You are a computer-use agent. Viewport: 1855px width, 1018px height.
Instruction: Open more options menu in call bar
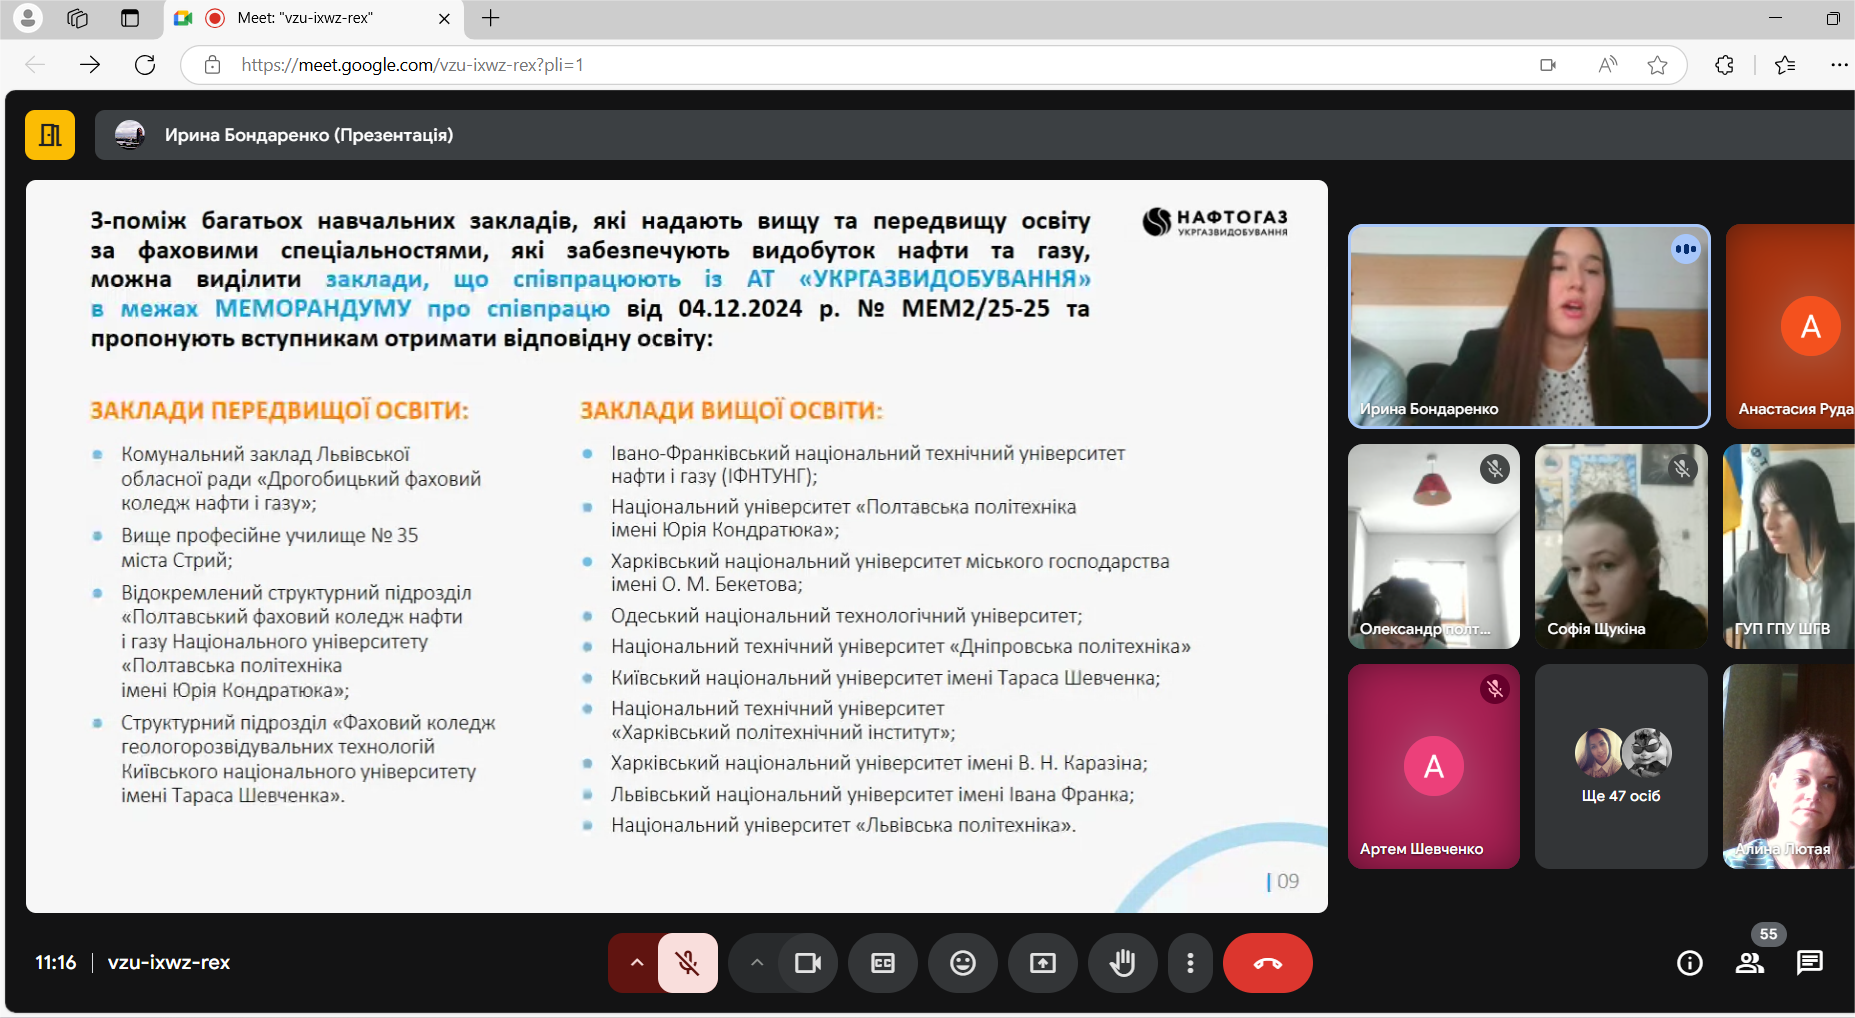[1190, 963]
